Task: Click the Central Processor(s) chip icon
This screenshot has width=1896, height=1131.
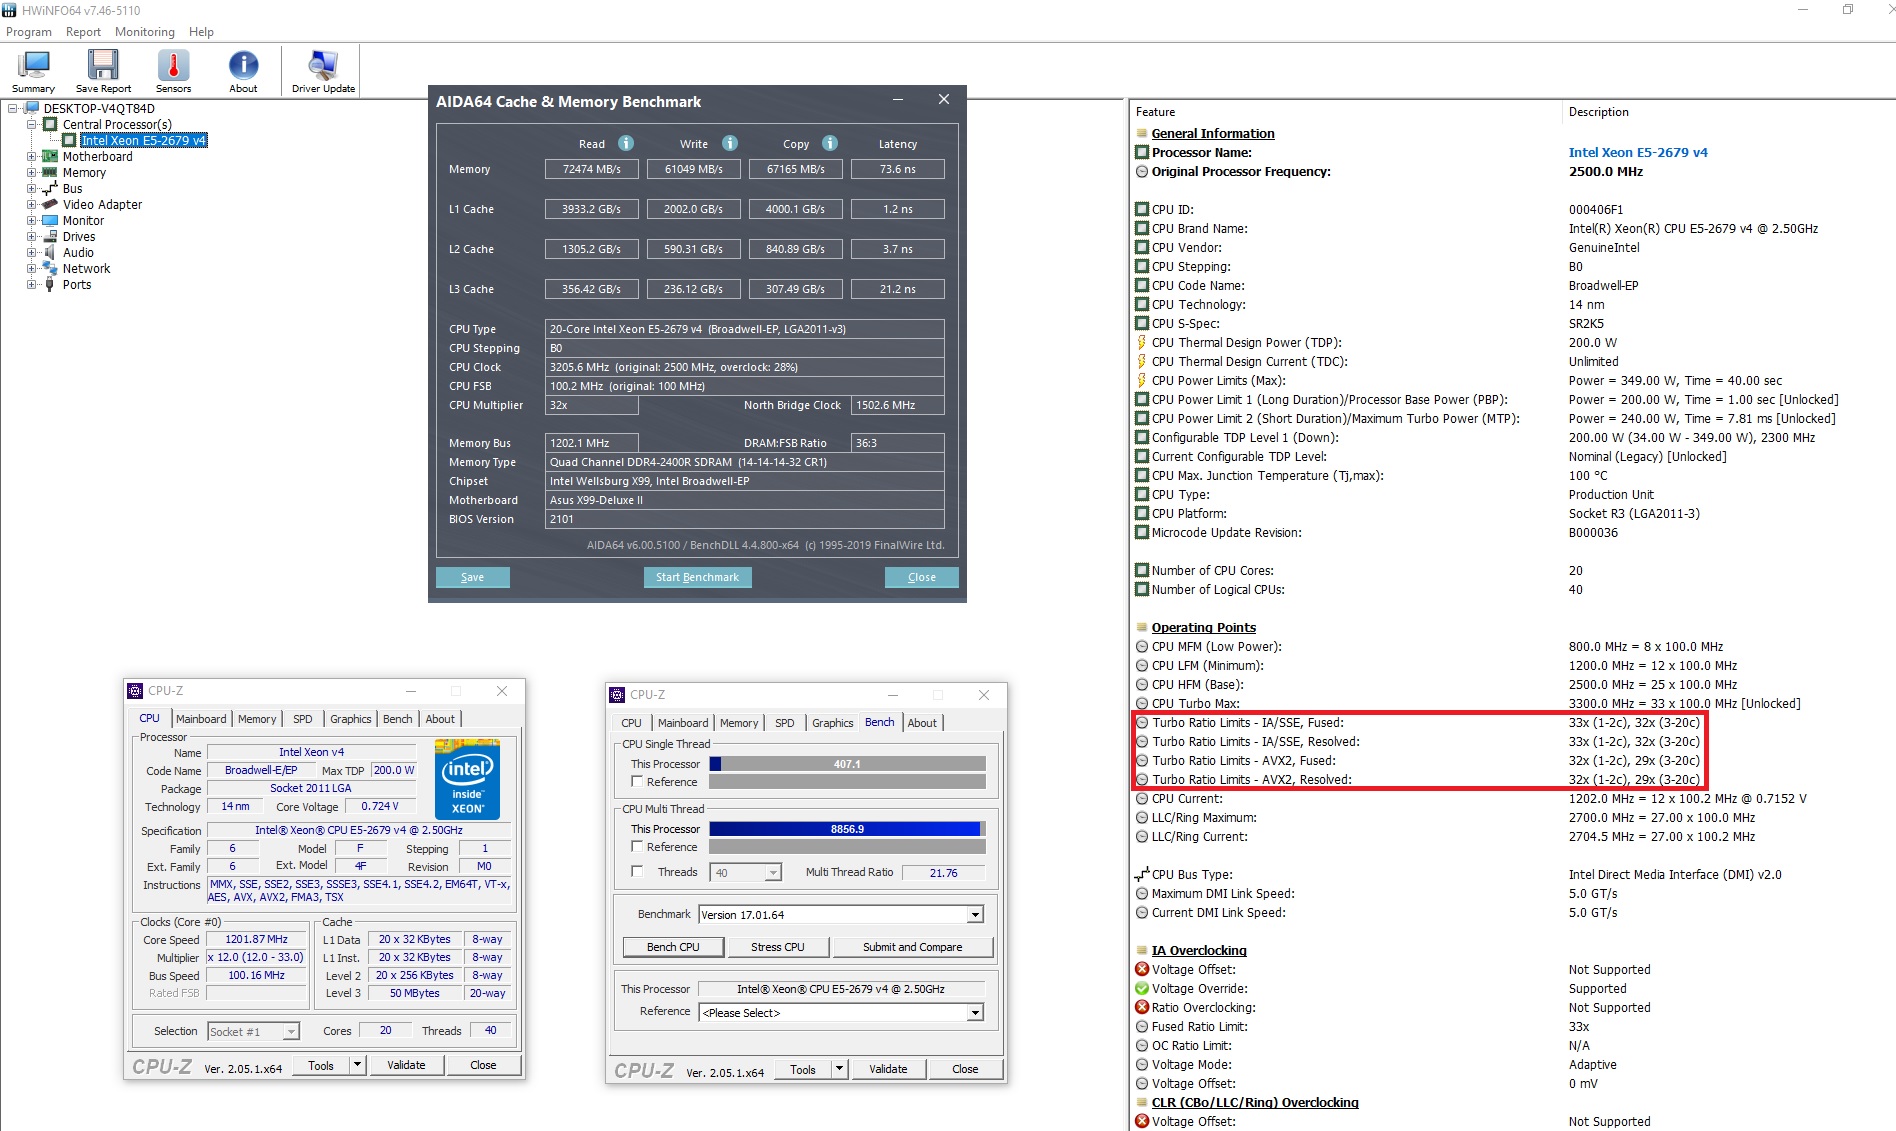Action: pyautogui.click(x=50, y=125)
